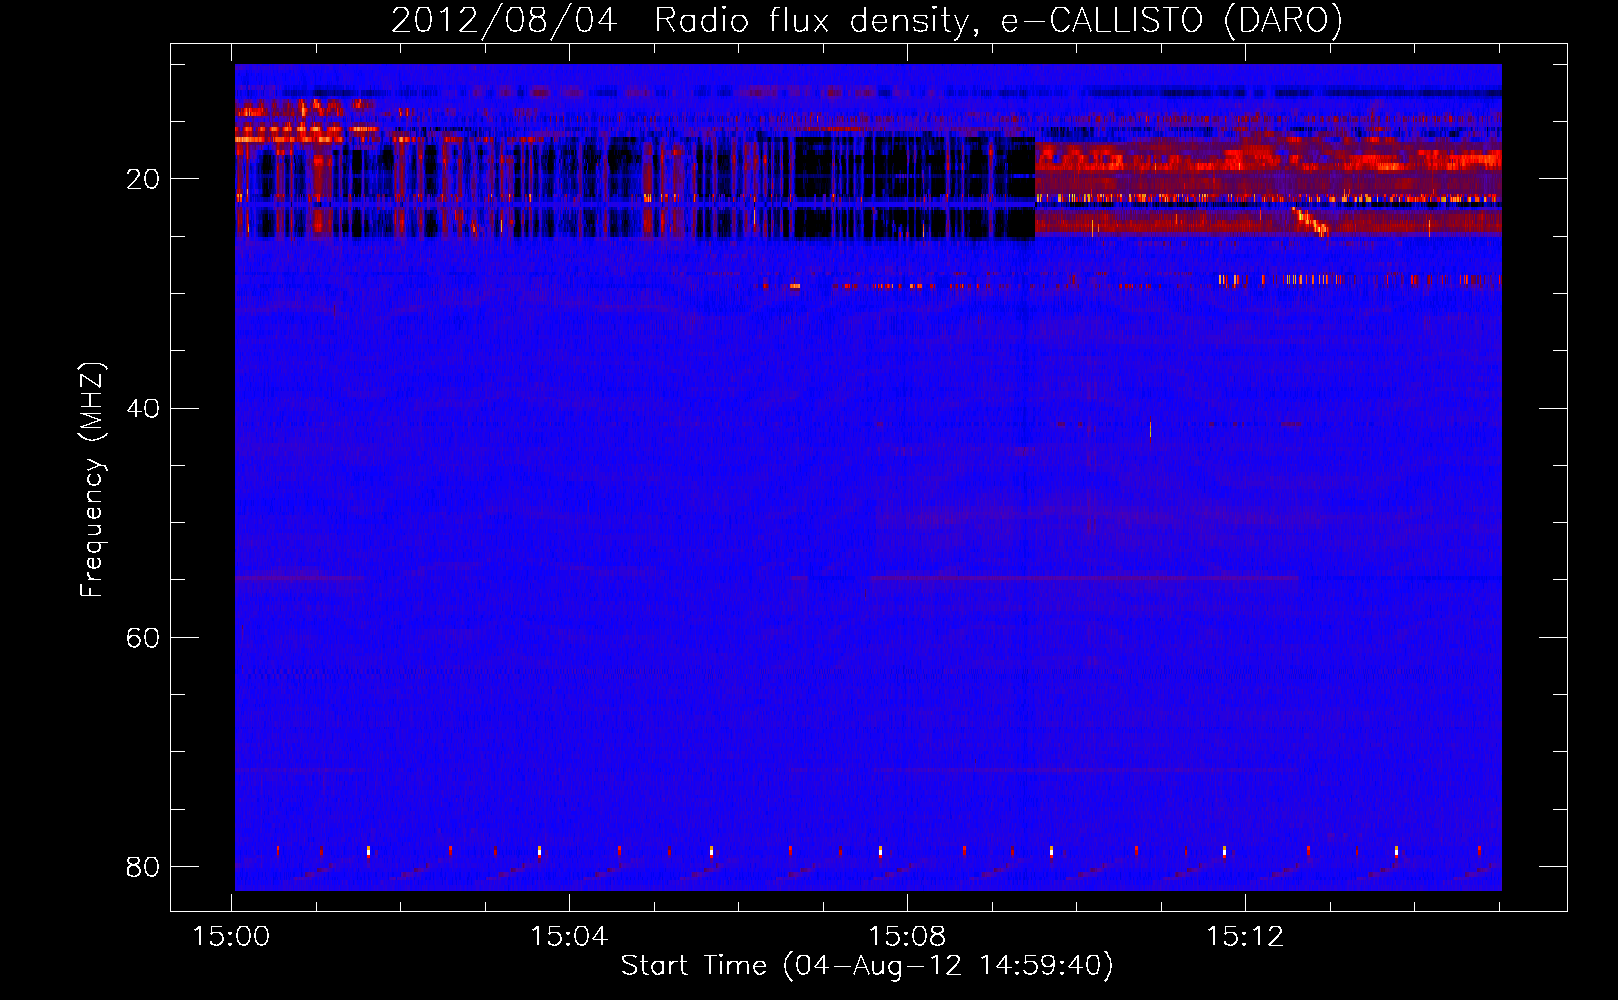
Task: Click the 15:12 time tick label
Action: tap(1245, 937)
